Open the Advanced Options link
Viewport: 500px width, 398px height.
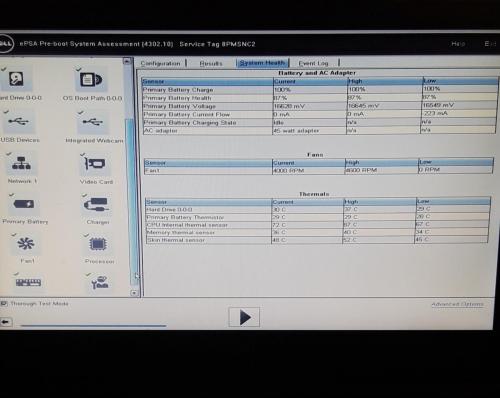click(x=457, y=304)
